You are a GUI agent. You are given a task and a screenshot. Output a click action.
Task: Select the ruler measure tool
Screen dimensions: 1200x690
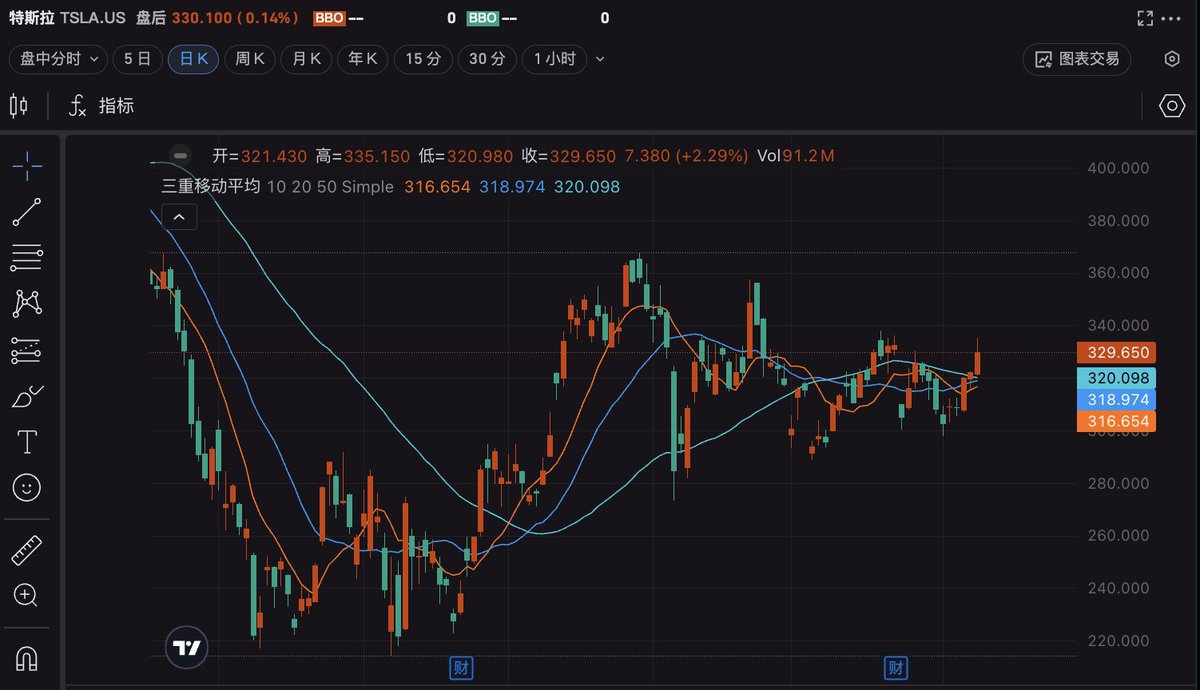pyautogui.click(x=27, y=550)
